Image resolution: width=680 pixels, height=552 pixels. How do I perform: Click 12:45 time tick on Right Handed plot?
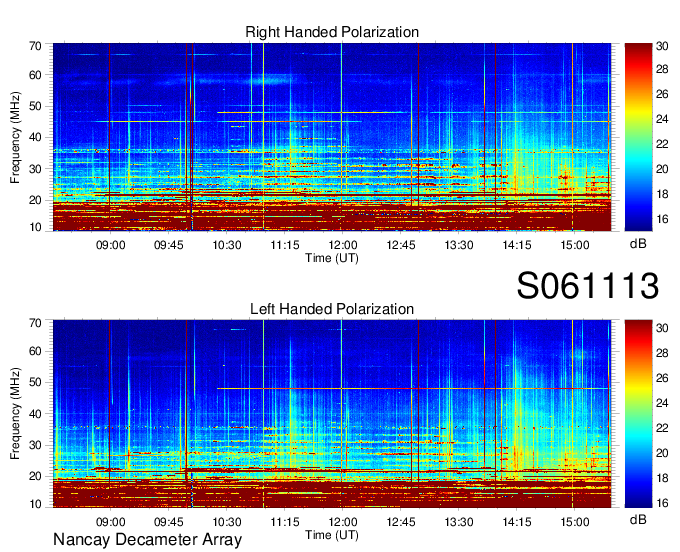tap(401, 245)
